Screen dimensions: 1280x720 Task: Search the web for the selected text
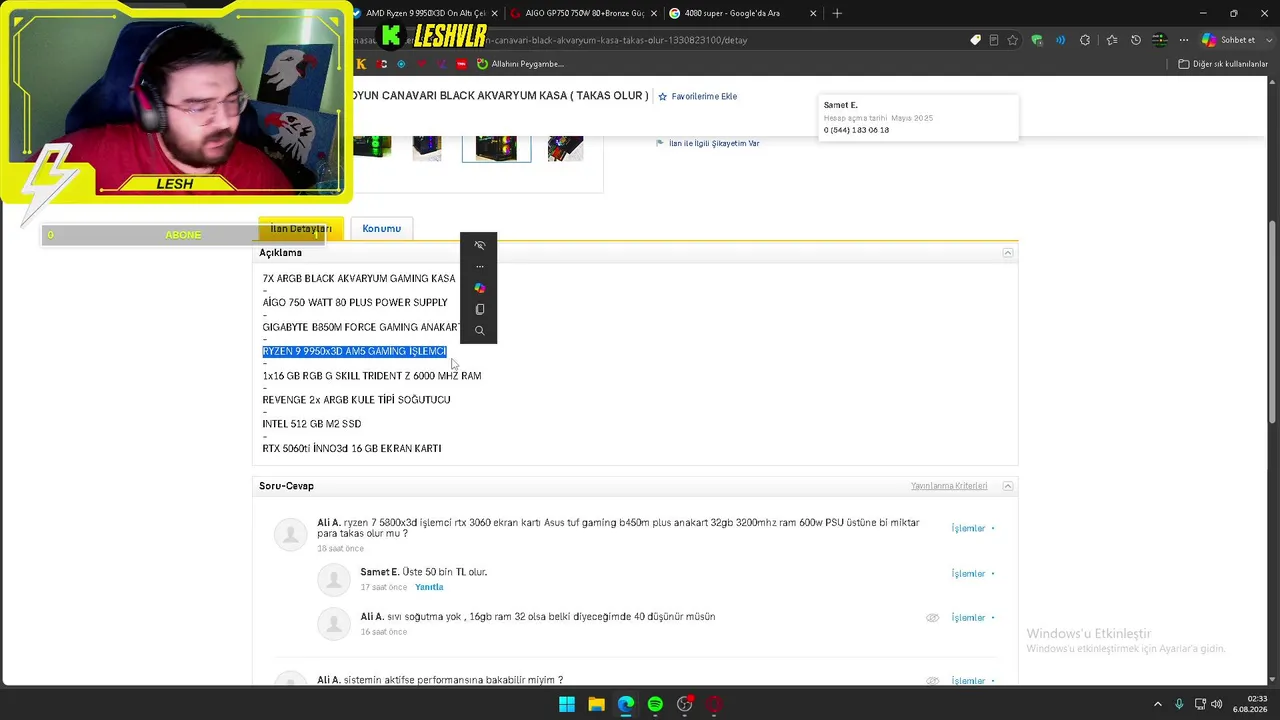pyautogui.click(x=479, y=330)
